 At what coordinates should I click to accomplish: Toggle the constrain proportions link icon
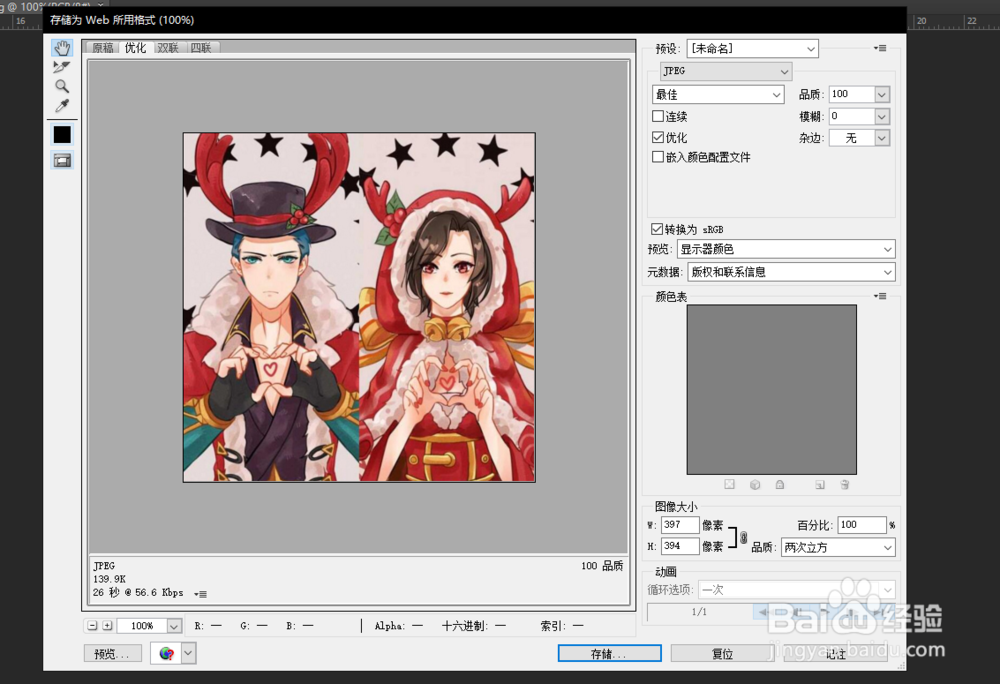[x=744, y=537]
